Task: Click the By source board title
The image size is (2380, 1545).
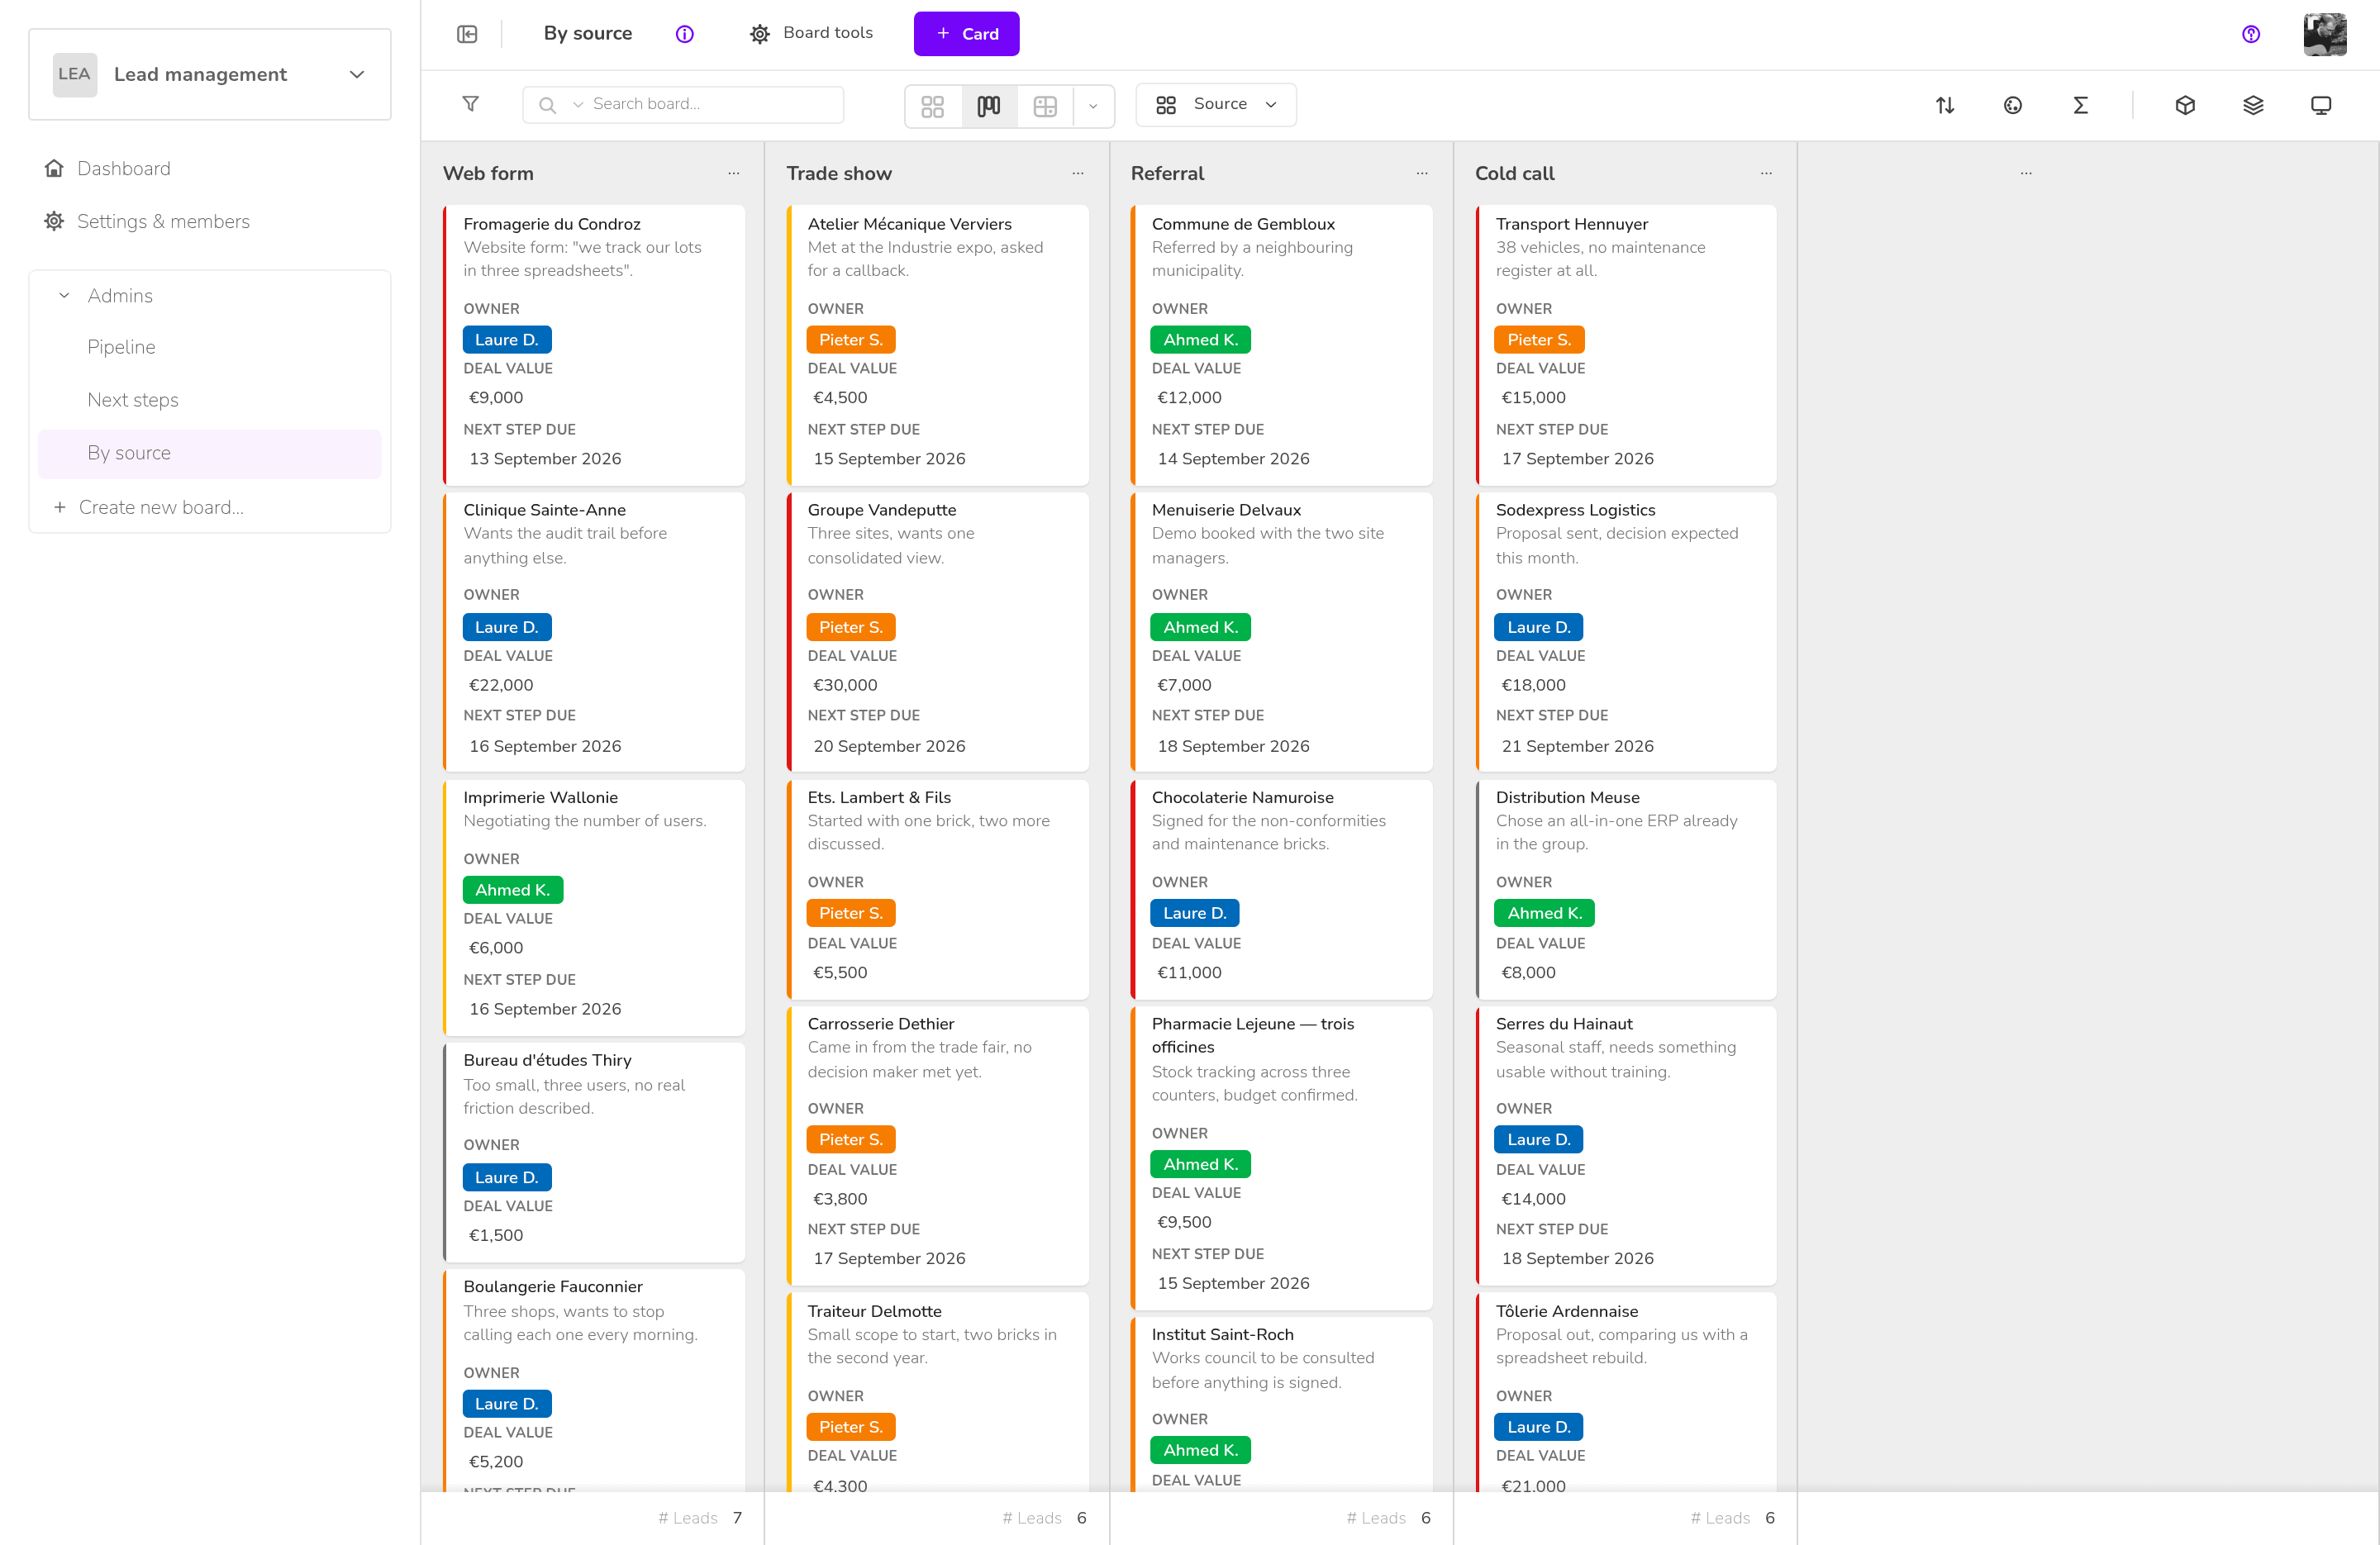Action: [588, 33]
